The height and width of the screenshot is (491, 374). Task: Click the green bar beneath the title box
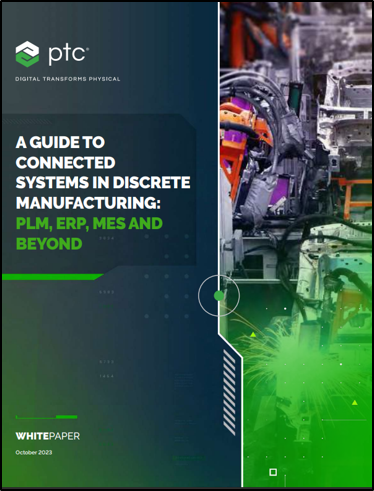pyautogui.click(x=53, y=277)
